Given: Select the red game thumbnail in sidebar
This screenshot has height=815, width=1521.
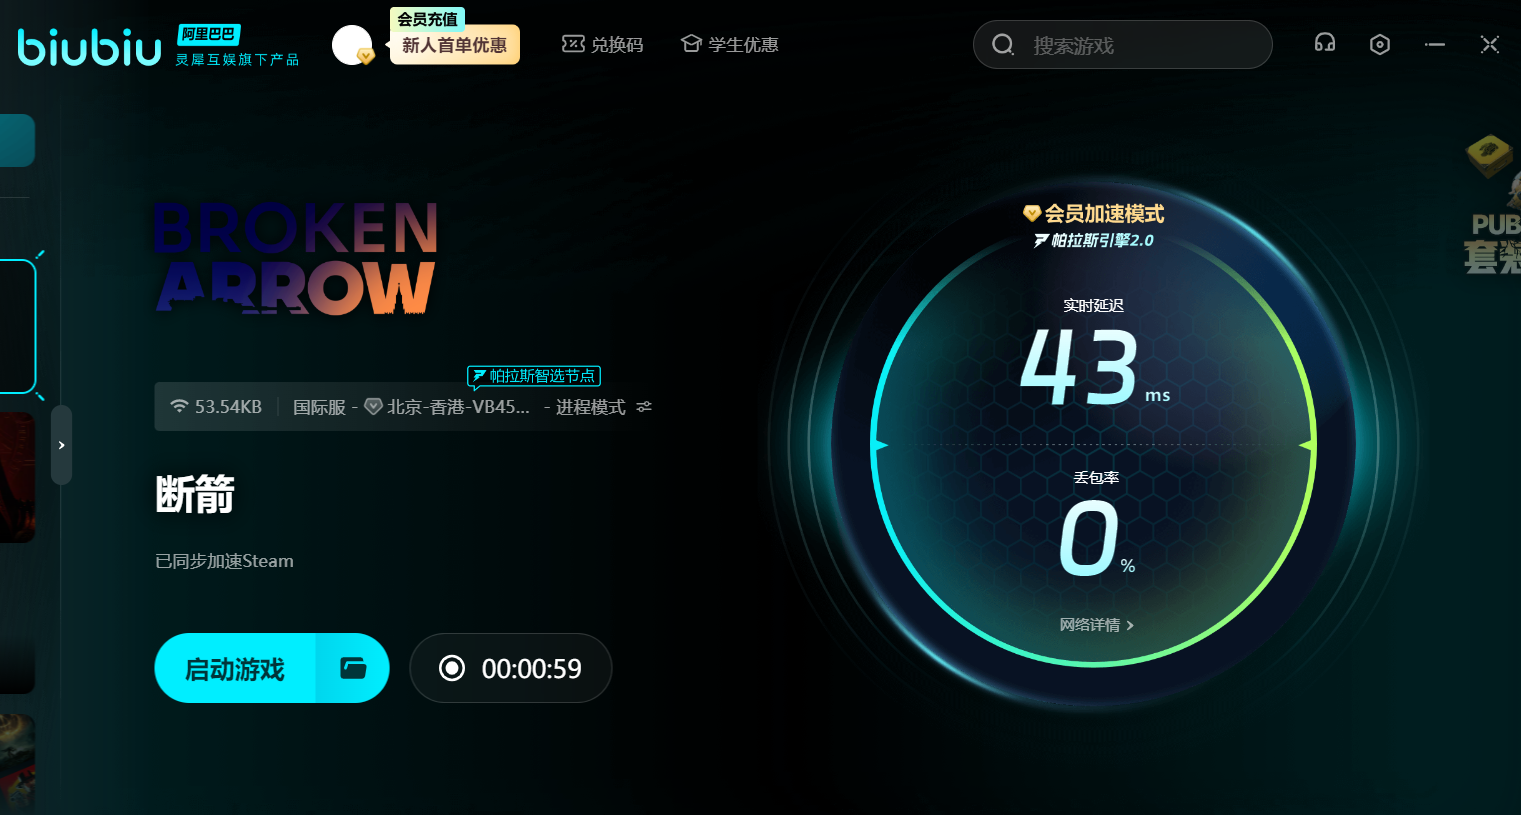Looking at the screenshot, I should pos(18,478).
